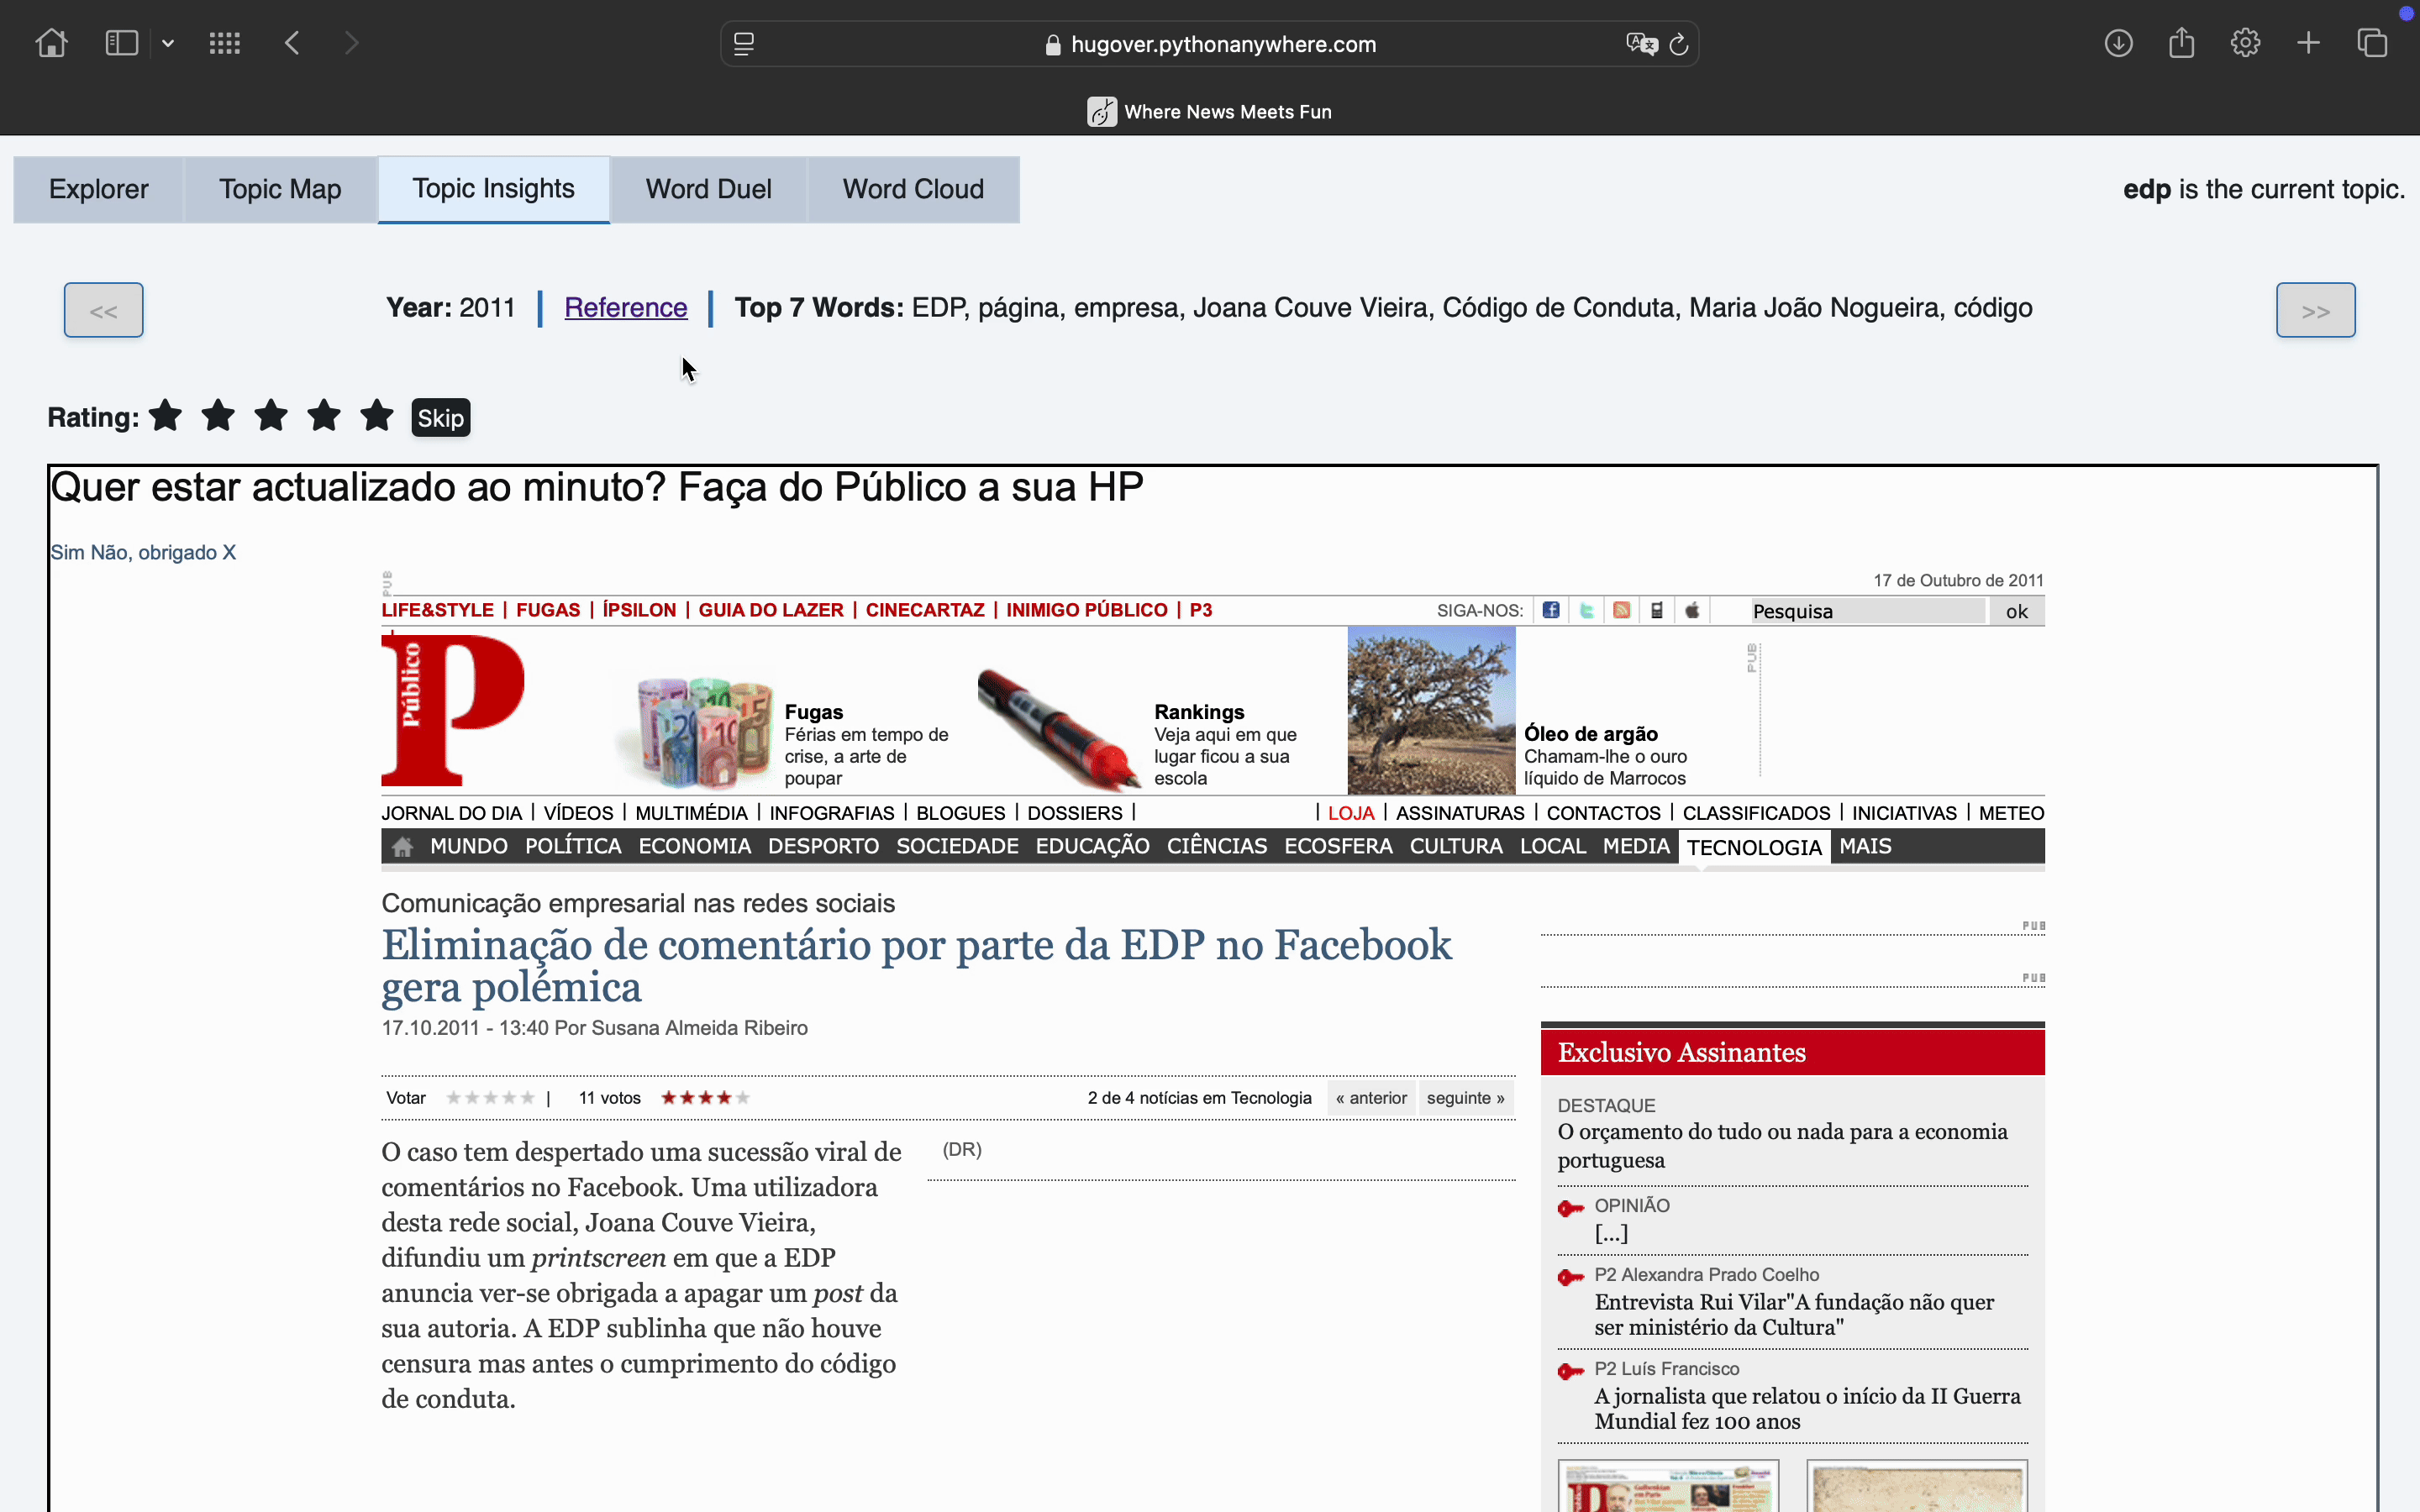Image resolution: width=2420 pixels, height=1512 pixels.
Task: Go to next article seguinte »
Action: 1465,1097
